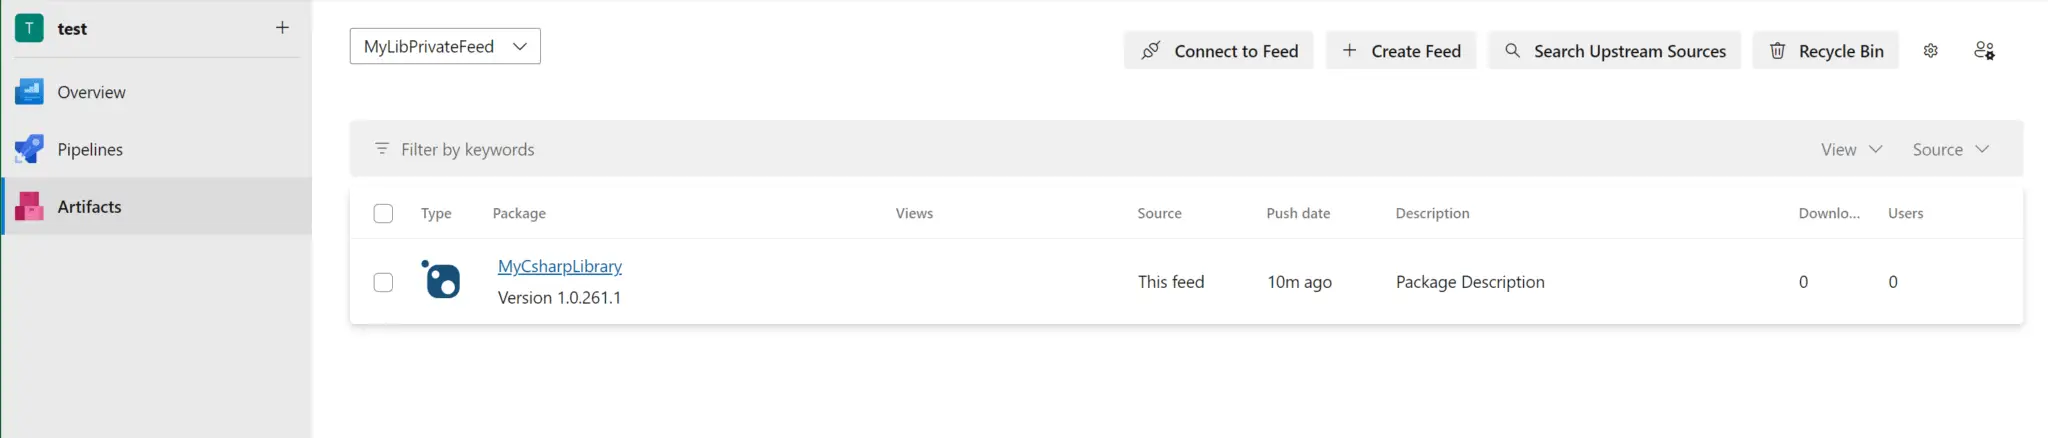Expand the View filter dropdown
Screen dimensions: 2048x438
1851,149
